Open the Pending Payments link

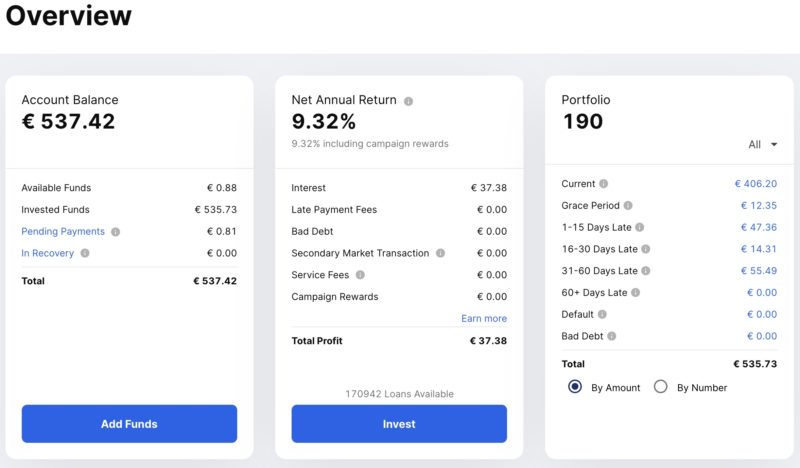pyautogui.click(x=63, y=232)
